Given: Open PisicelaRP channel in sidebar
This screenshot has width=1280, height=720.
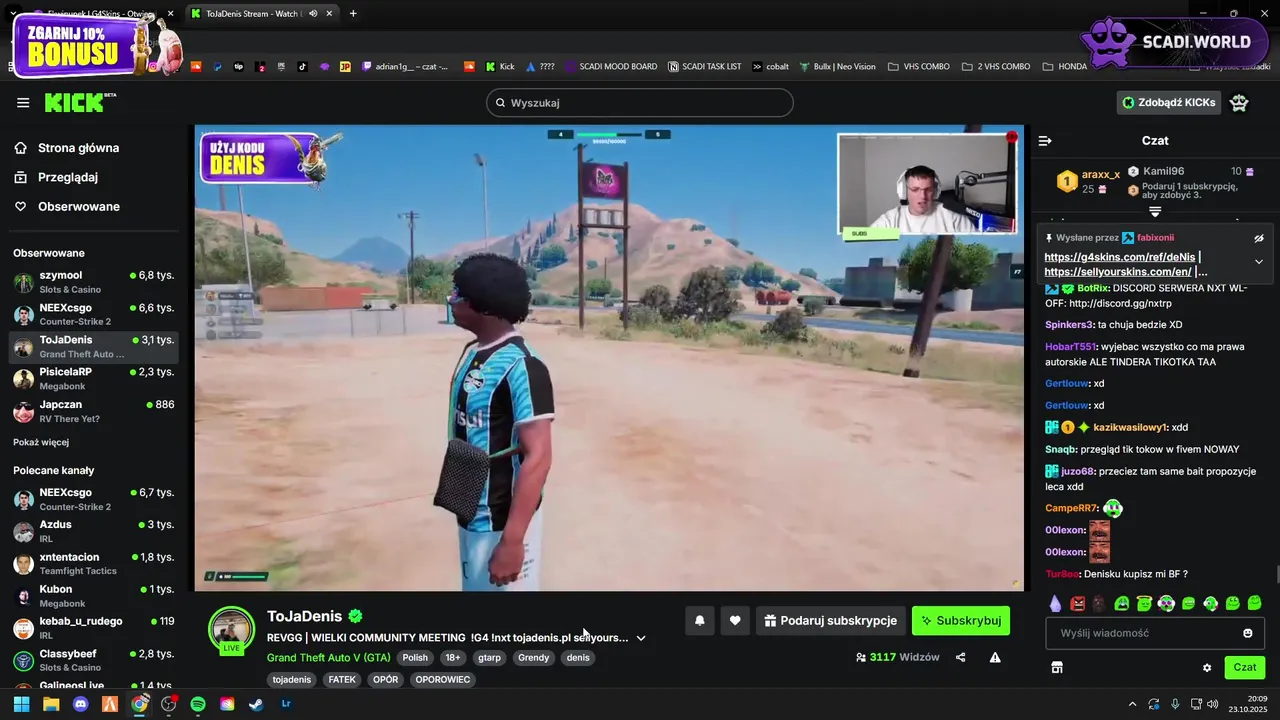Looking at the screenshot, I should [95, 379].
